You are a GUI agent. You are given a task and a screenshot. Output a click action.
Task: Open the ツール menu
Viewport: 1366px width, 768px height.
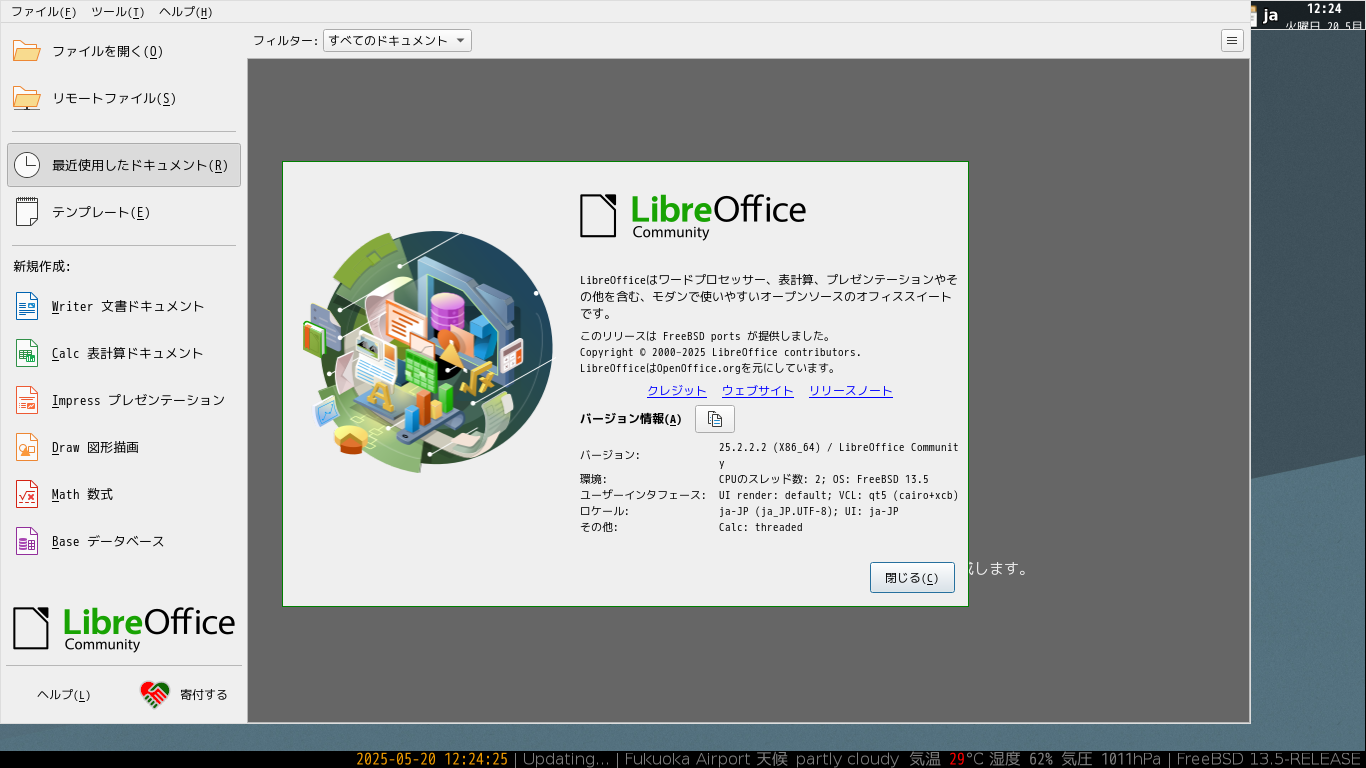[x=117, y=12]
